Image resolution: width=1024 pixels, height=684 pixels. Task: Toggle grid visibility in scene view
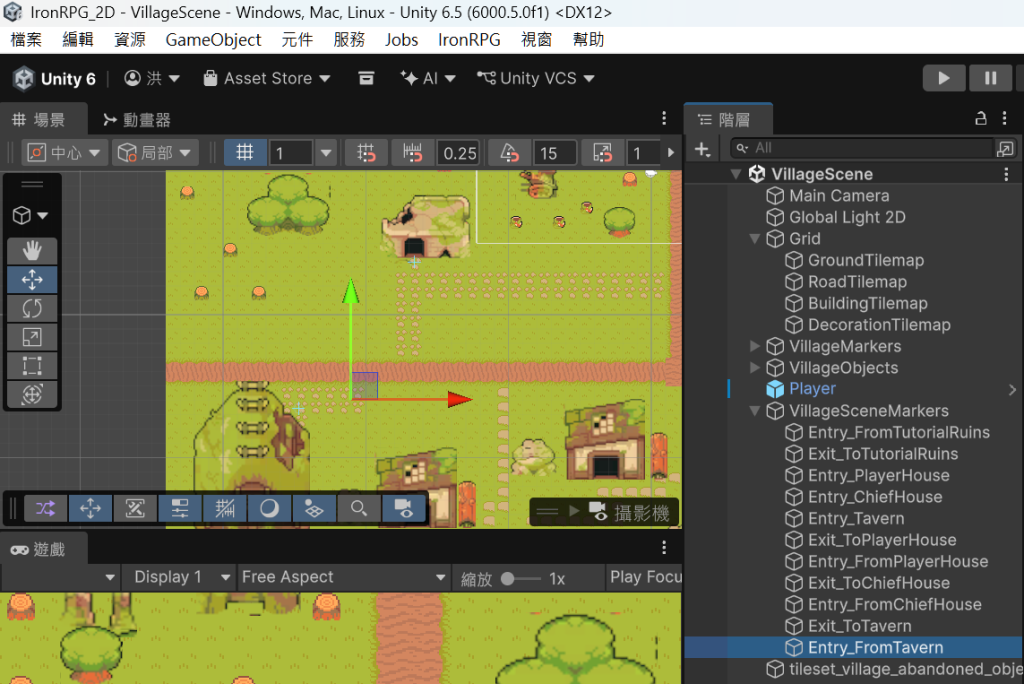245,153
